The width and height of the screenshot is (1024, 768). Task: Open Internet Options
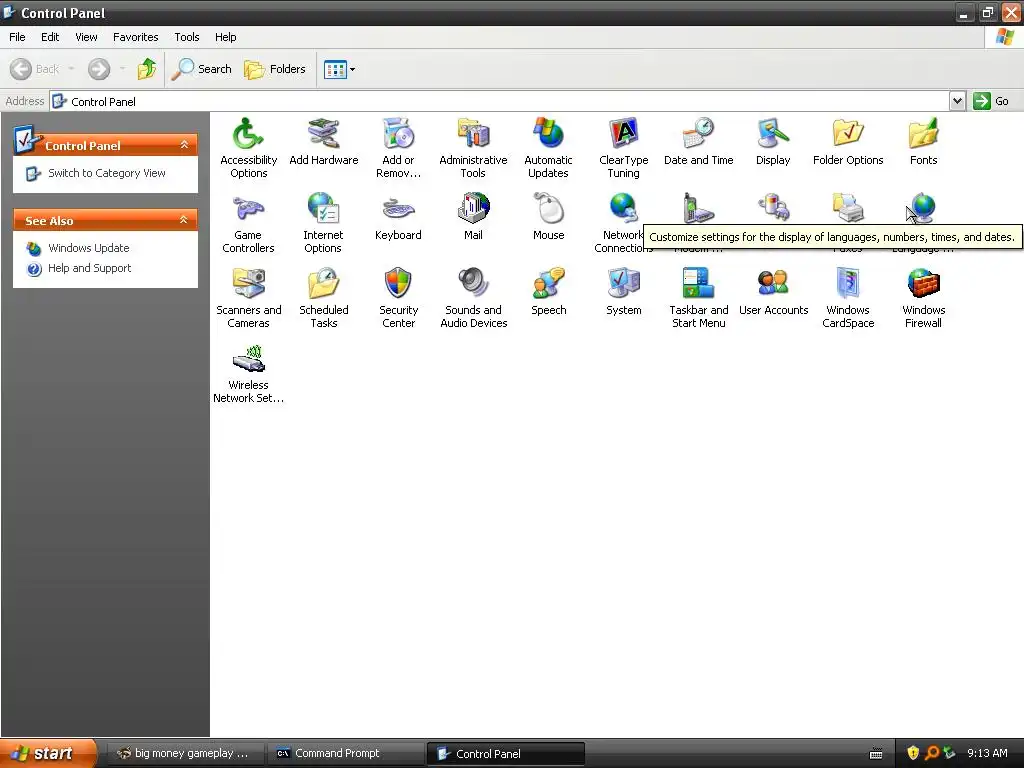(x=323, y=223)
